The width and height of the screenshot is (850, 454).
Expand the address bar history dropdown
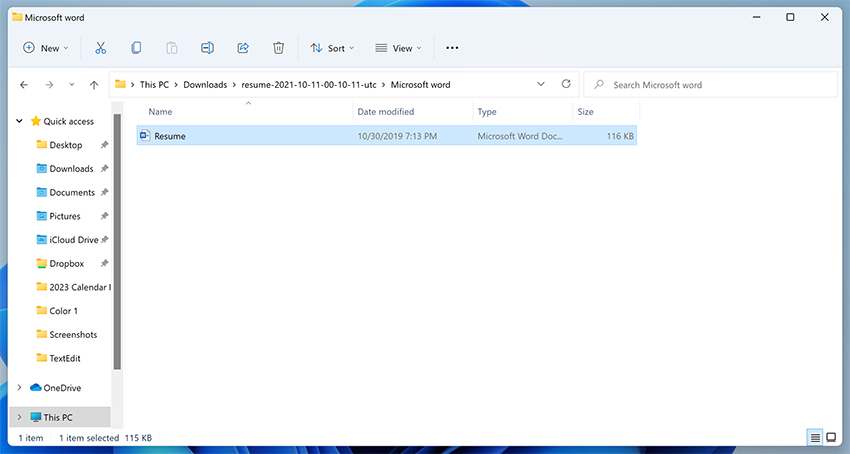tap(540, 84)
